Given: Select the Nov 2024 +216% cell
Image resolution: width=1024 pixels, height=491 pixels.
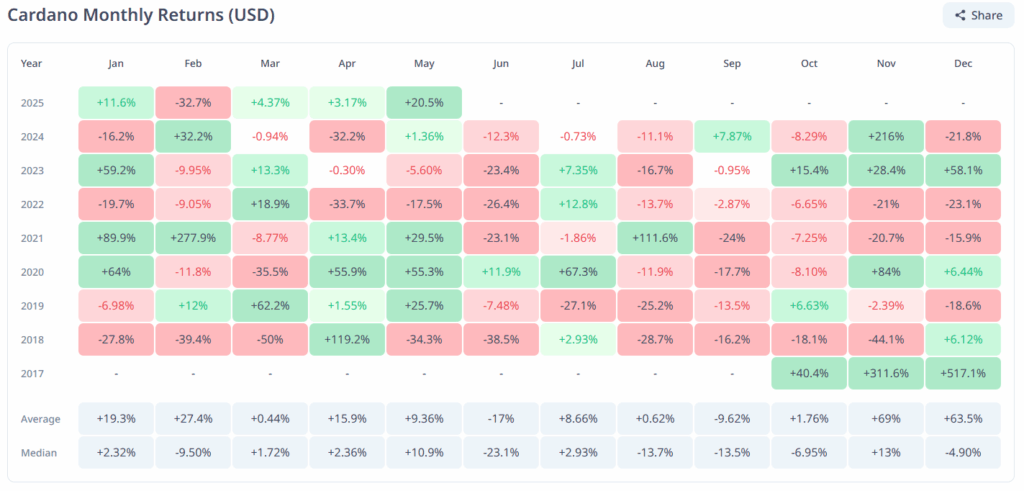Looking at the screenshot, I should 886,136.
